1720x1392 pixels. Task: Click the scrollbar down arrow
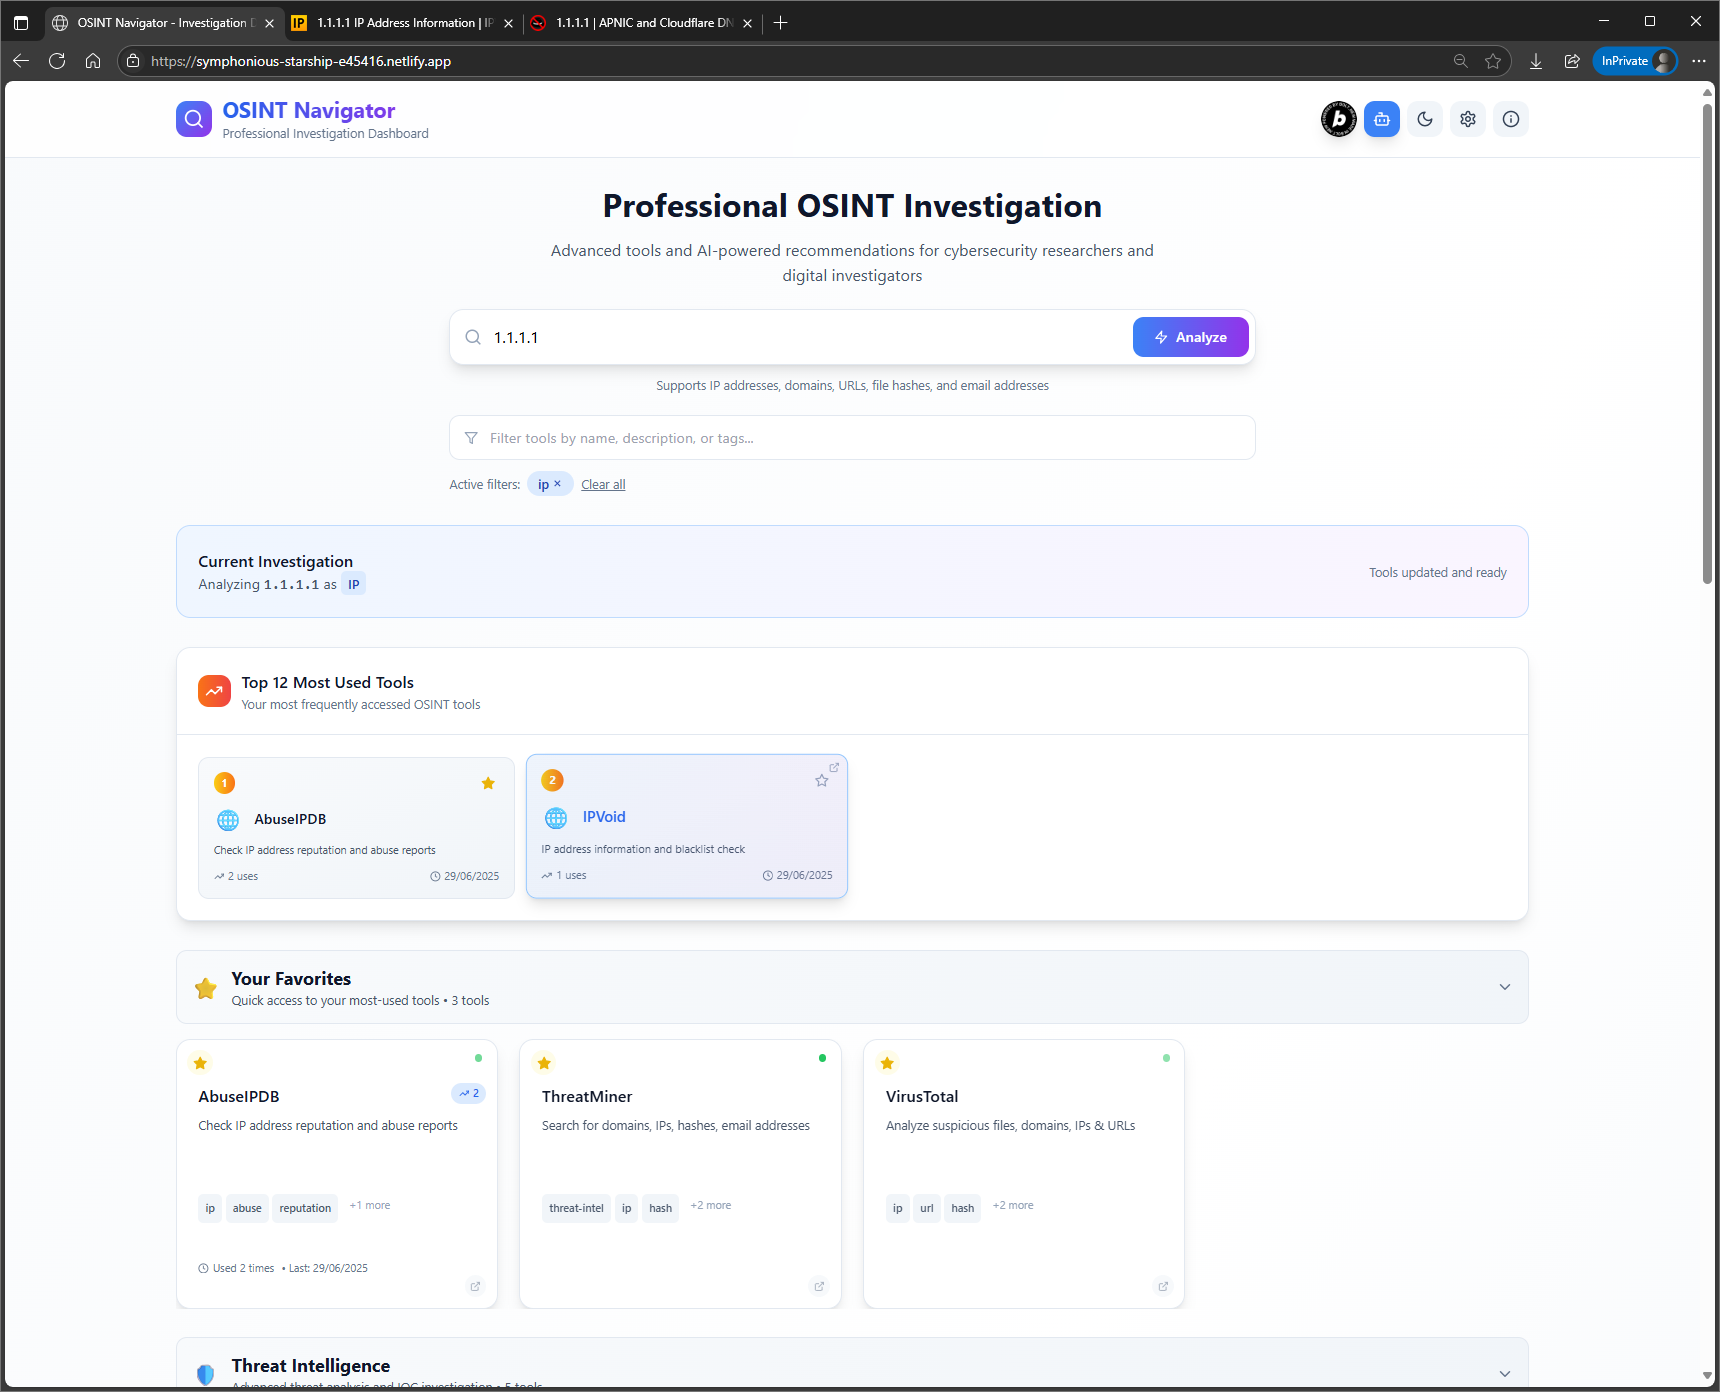(1708, 1376)
